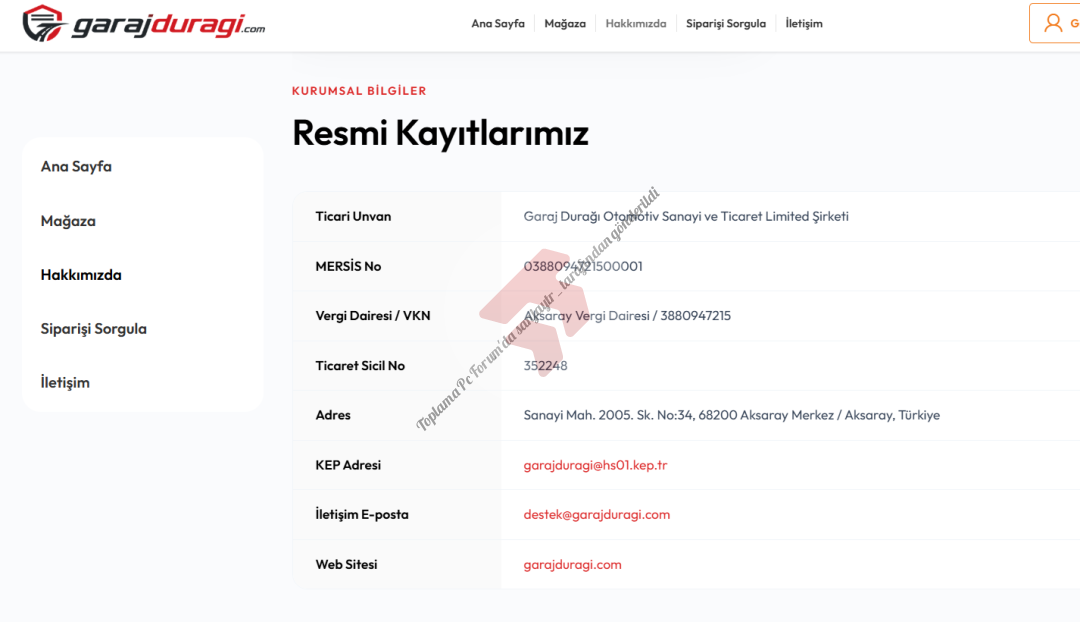1080x622 pixels.
Task: Open the garajduragi.com website link
Action: pos(572,564)
